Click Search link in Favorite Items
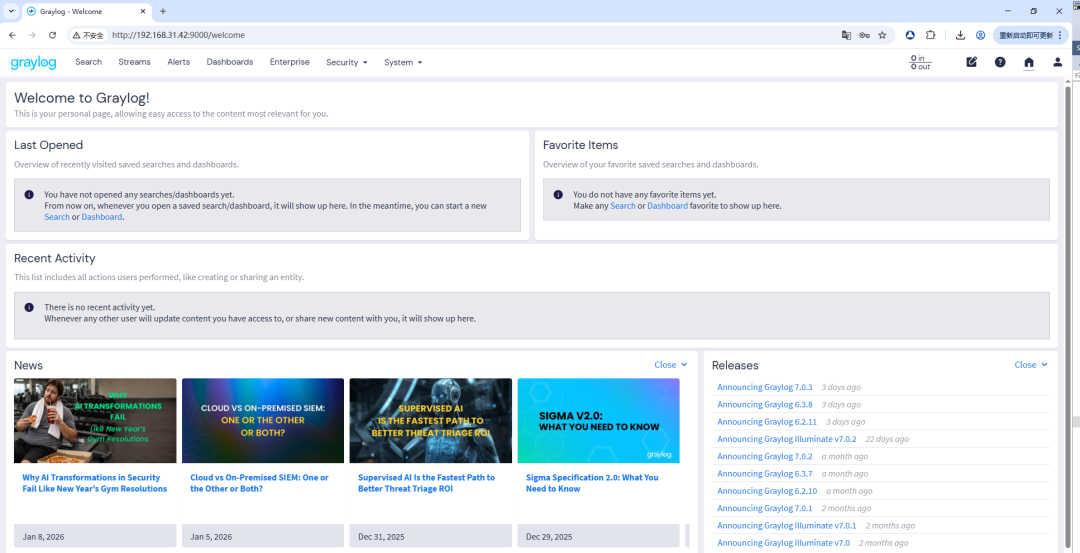Viewport: 1080px width, 553px height. (623, 206)
